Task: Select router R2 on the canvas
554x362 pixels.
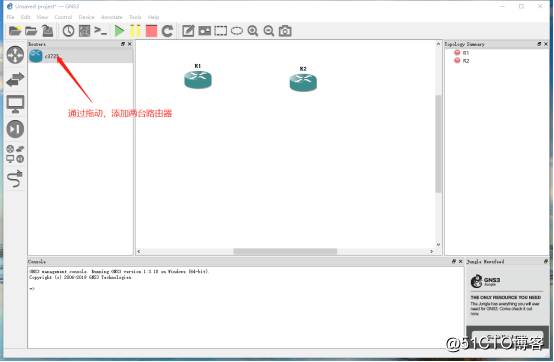Action: (x=303, y=82)
